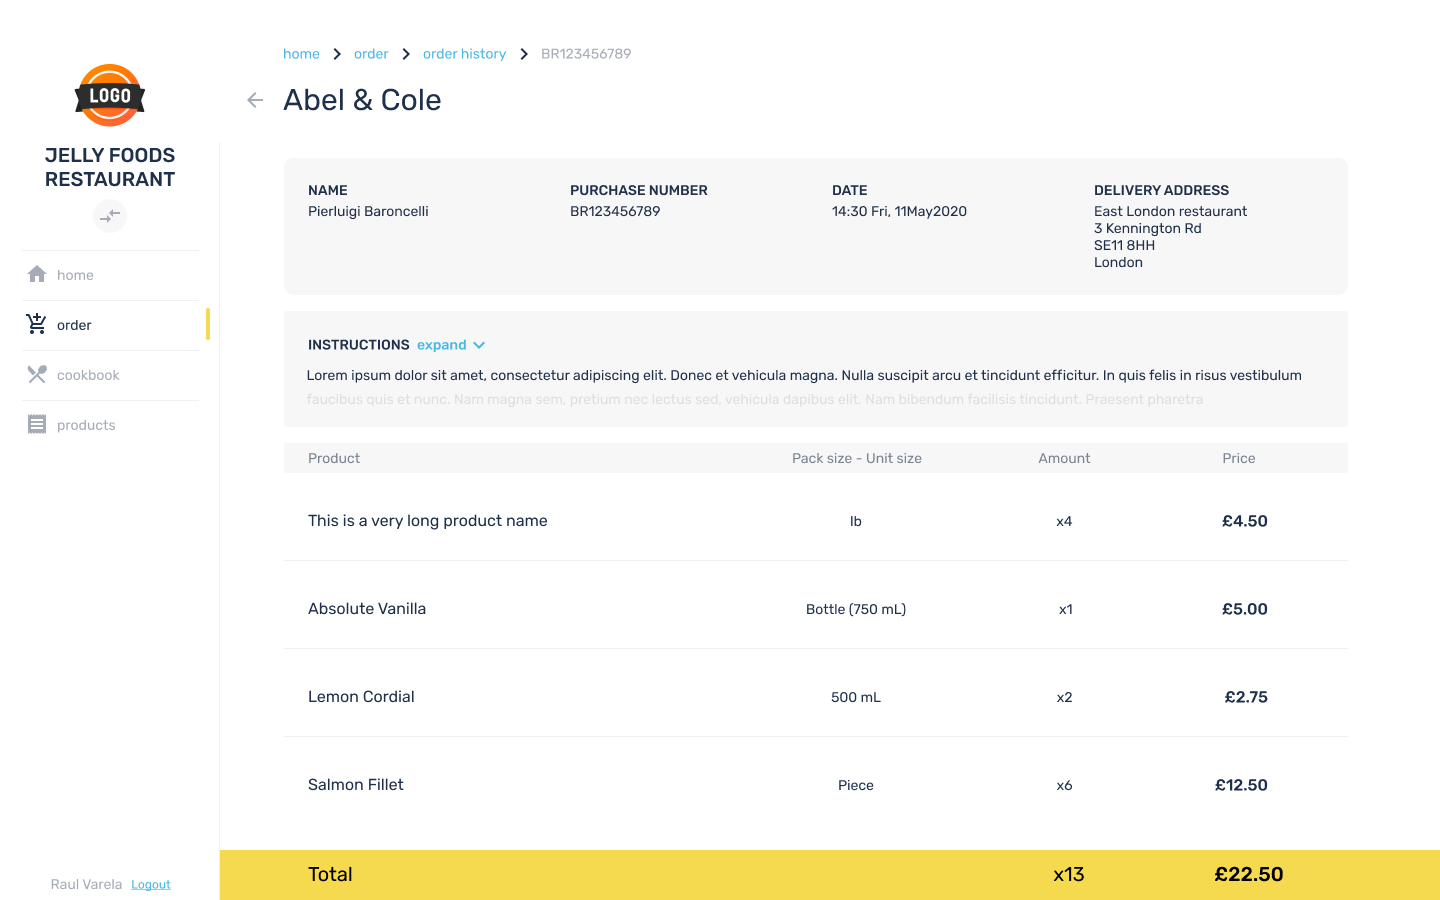Open the cookbook sidebar menu item
The image size is (1440, 900).
tap(111, 375)
